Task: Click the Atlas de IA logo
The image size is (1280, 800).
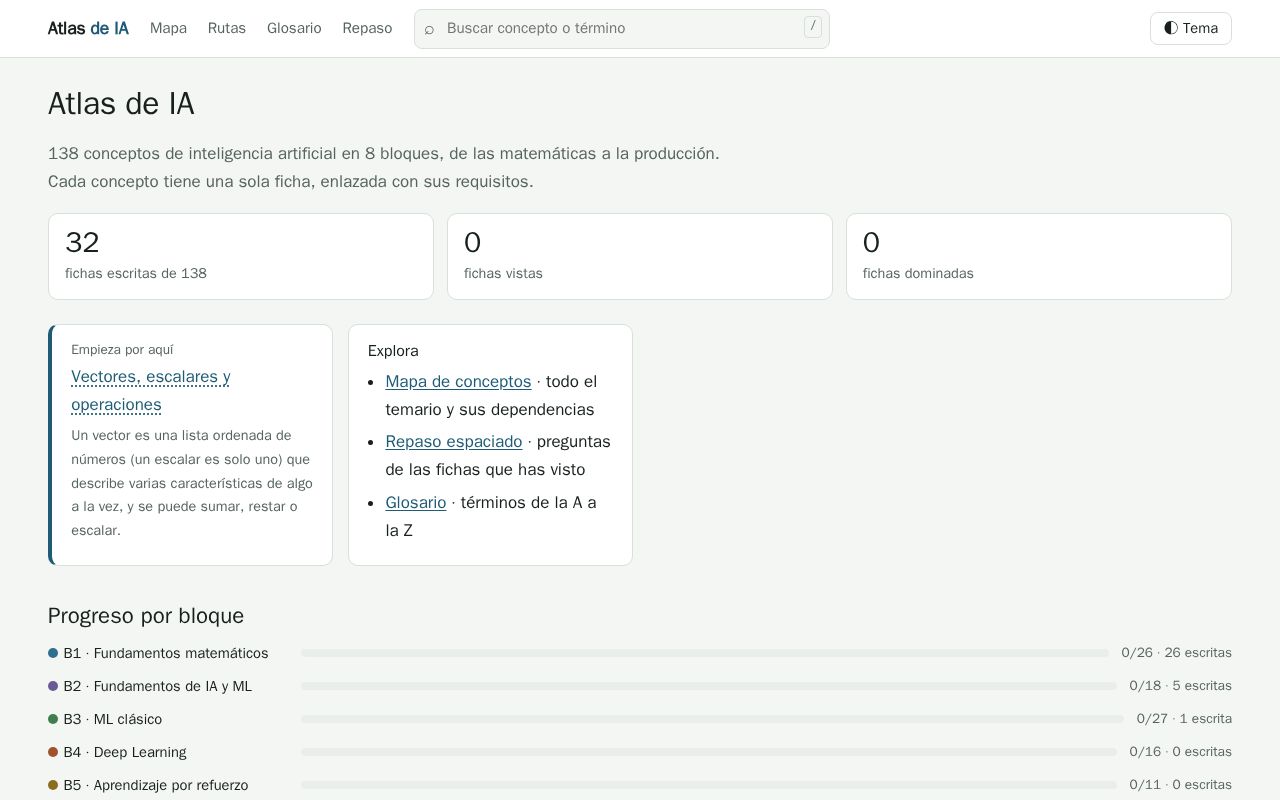Action: tap(88, 28)
